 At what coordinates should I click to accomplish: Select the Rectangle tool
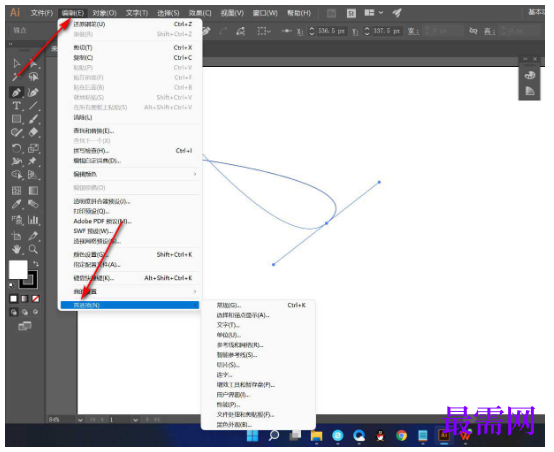(16, 119)
